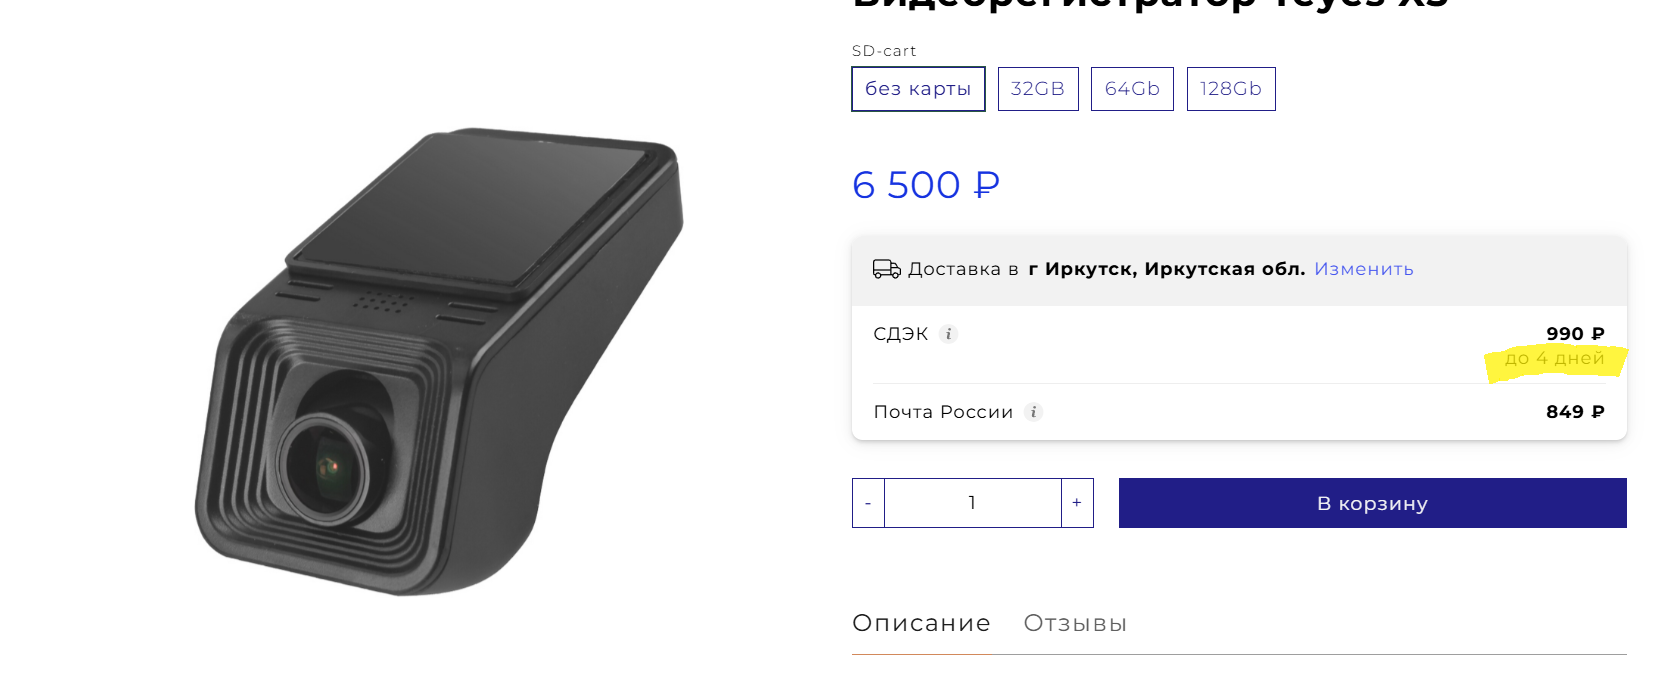Viewport: 1674px width, 674px height.
Task: Open the Почта России info icon
Action: click(x=1034, y=412)
